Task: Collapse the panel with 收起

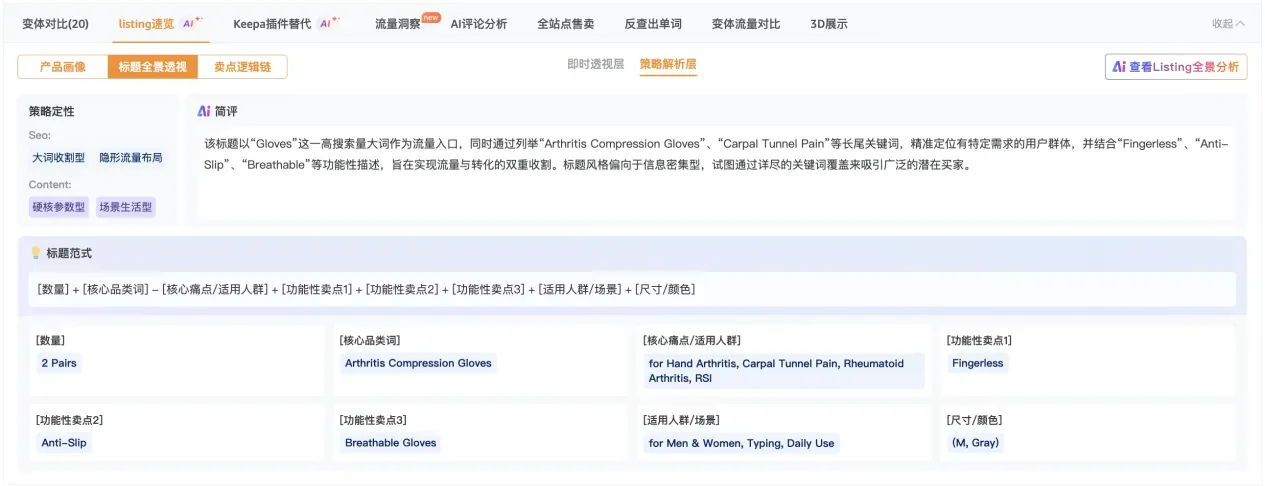Action: coord(1228,24)
